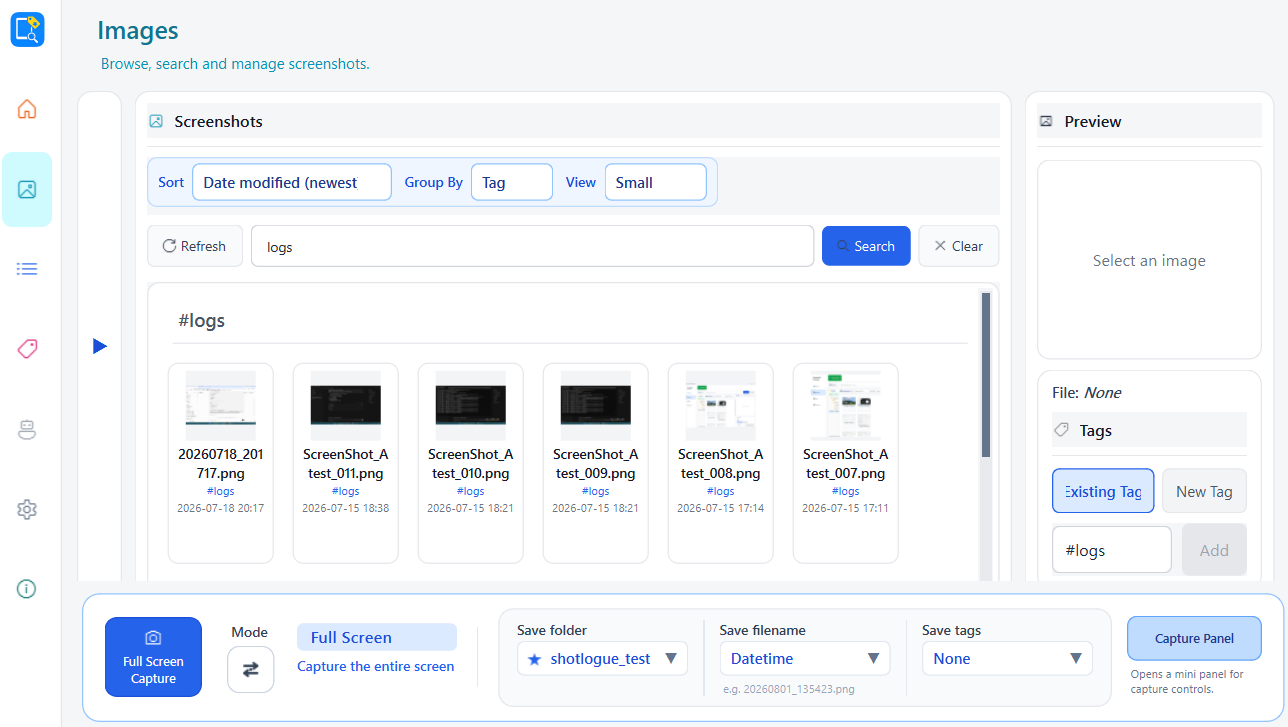Open the Capture Panel button
Screen dimensions: 1288x727
(1194, 638)
